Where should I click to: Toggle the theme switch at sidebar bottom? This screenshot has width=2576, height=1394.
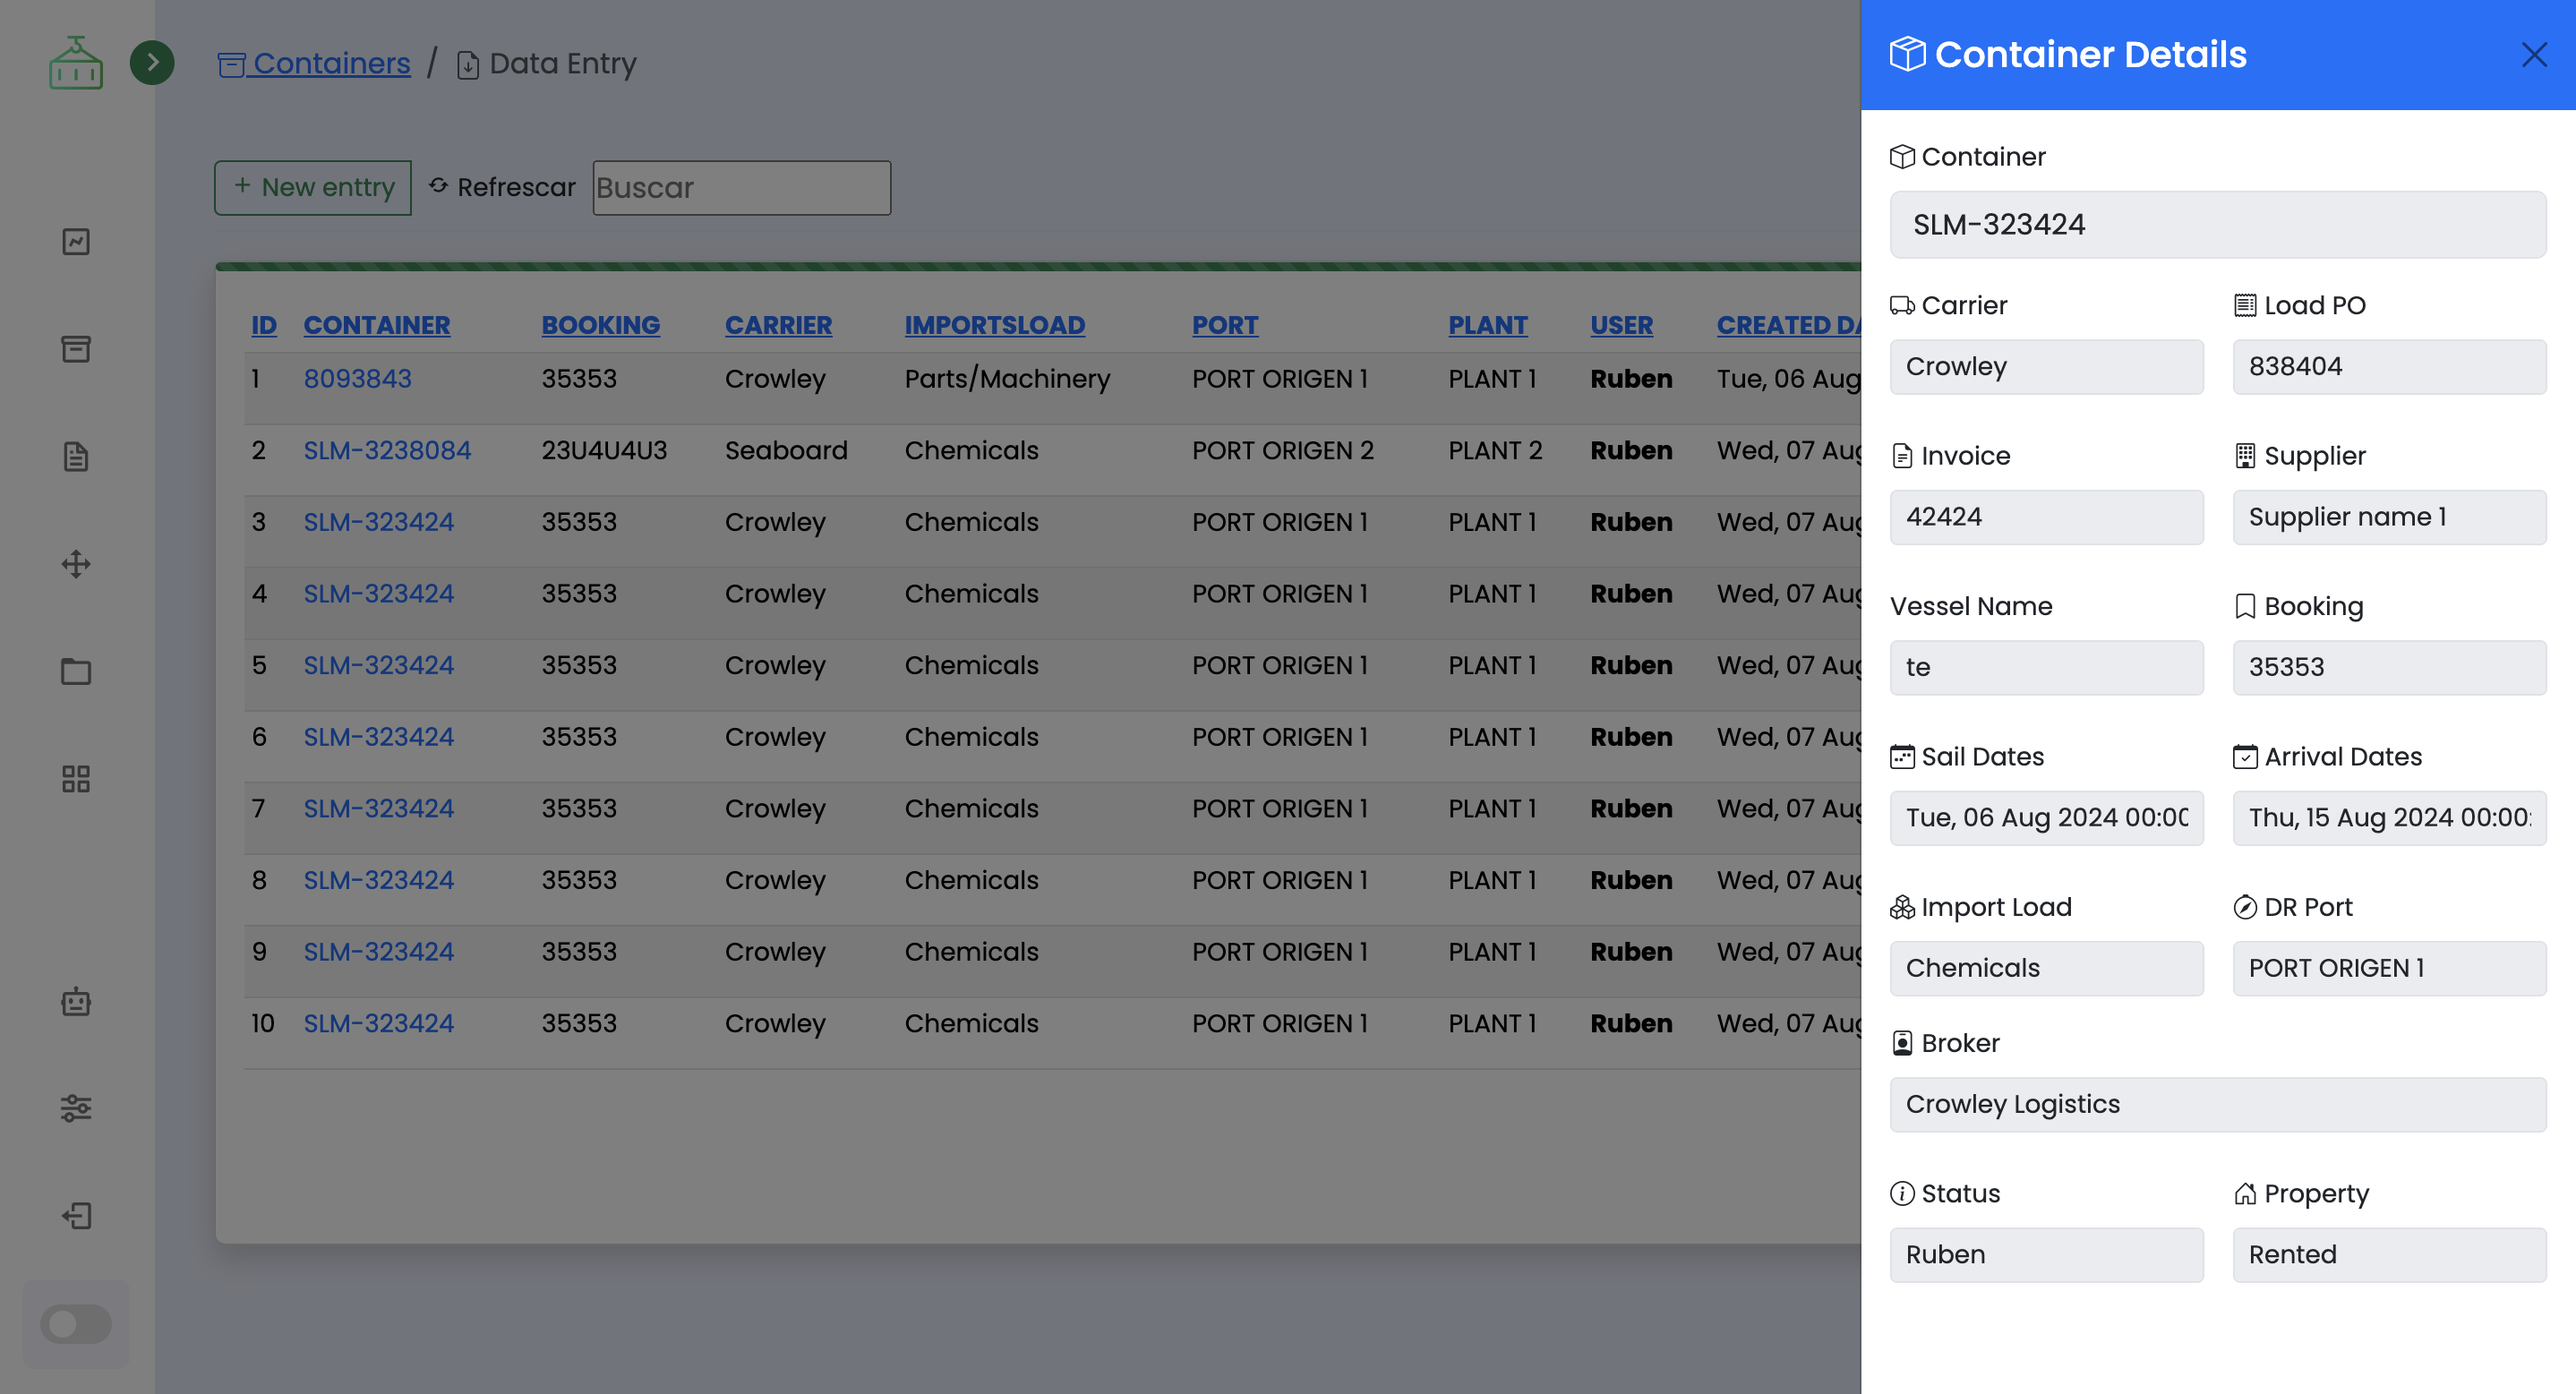[x=76, y=1324]
